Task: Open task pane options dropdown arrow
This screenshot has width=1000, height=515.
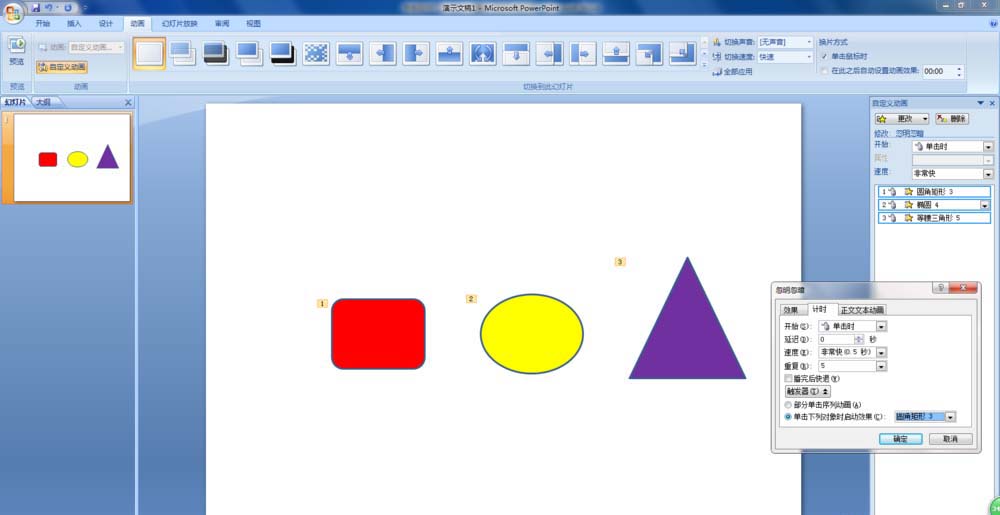Action: tap(981, 103)
